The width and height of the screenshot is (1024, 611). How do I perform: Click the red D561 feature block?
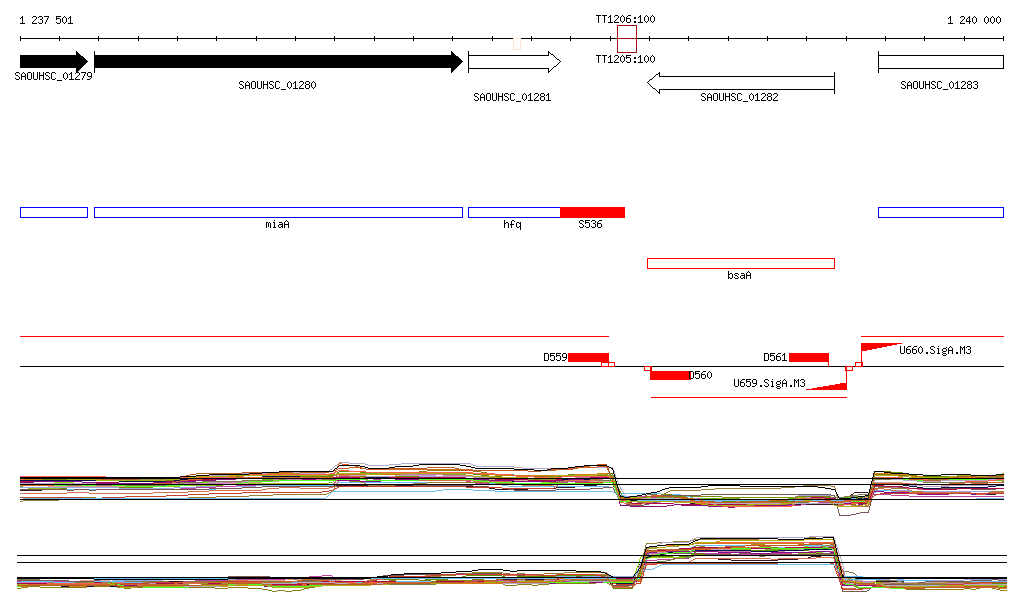pyautogui.click(x=809, y=357)
